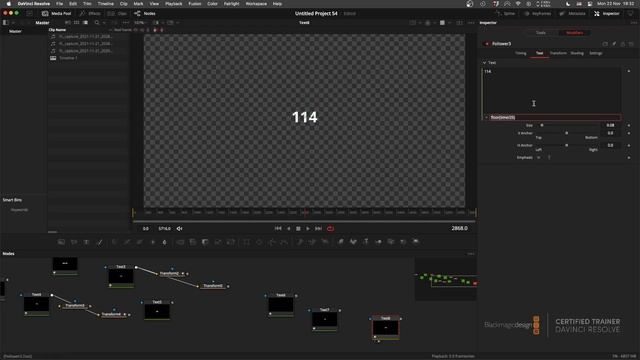Add a Transform node from the toolbar

231,242
